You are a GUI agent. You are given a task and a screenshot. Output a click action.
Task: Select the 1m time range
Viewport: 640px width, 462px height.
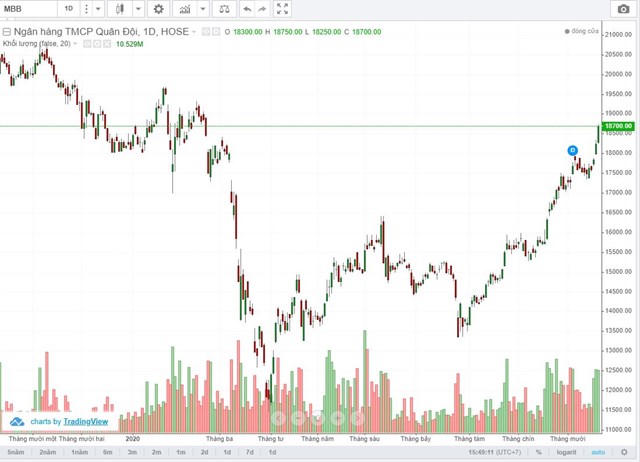[181, 452]
